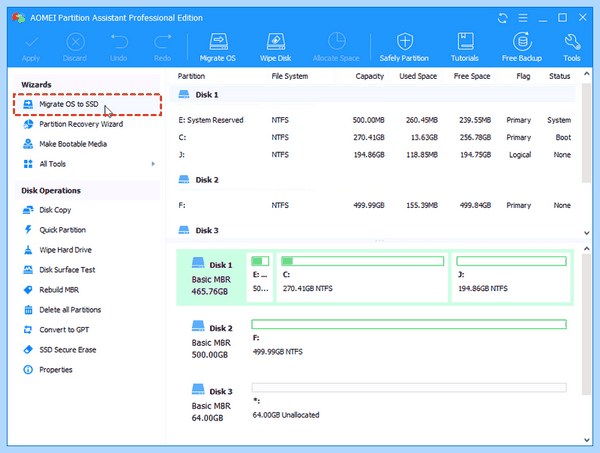Click the Used Space column header
Screen dimensions: 600x453
click(418, 76)
